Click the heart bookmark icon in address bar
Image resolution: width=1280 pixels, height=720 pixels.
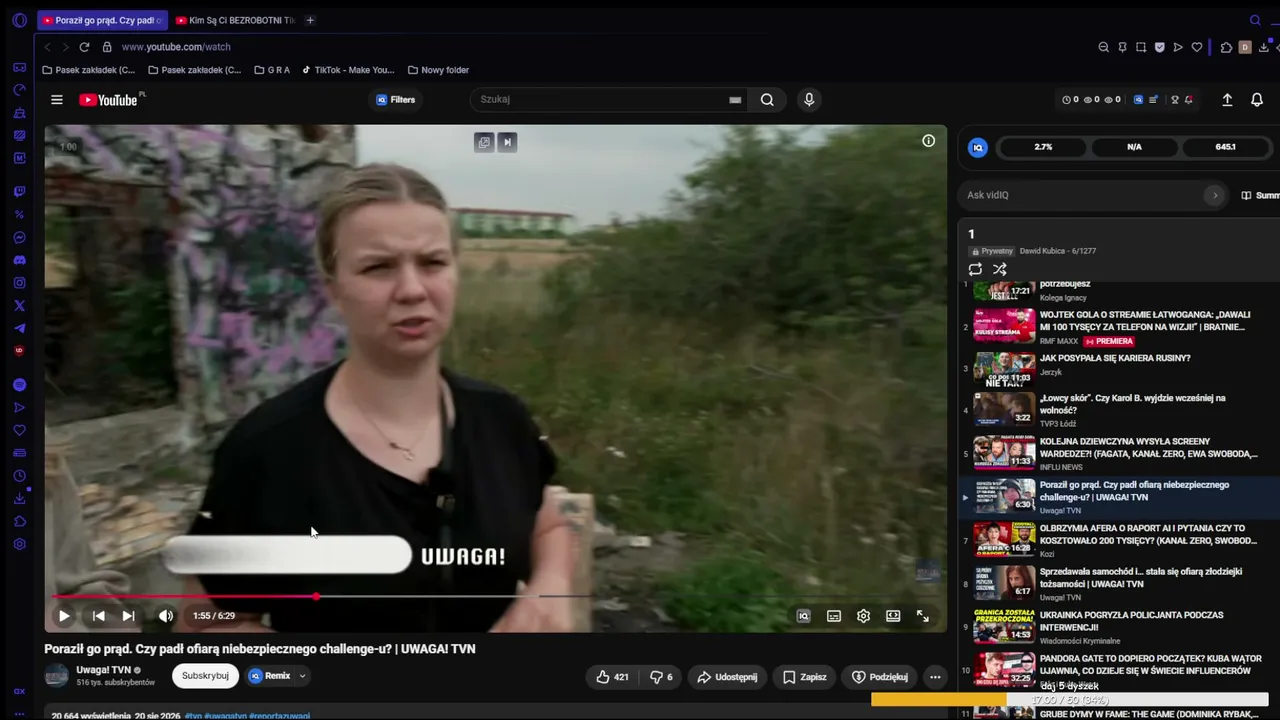tap(1196, 47)
